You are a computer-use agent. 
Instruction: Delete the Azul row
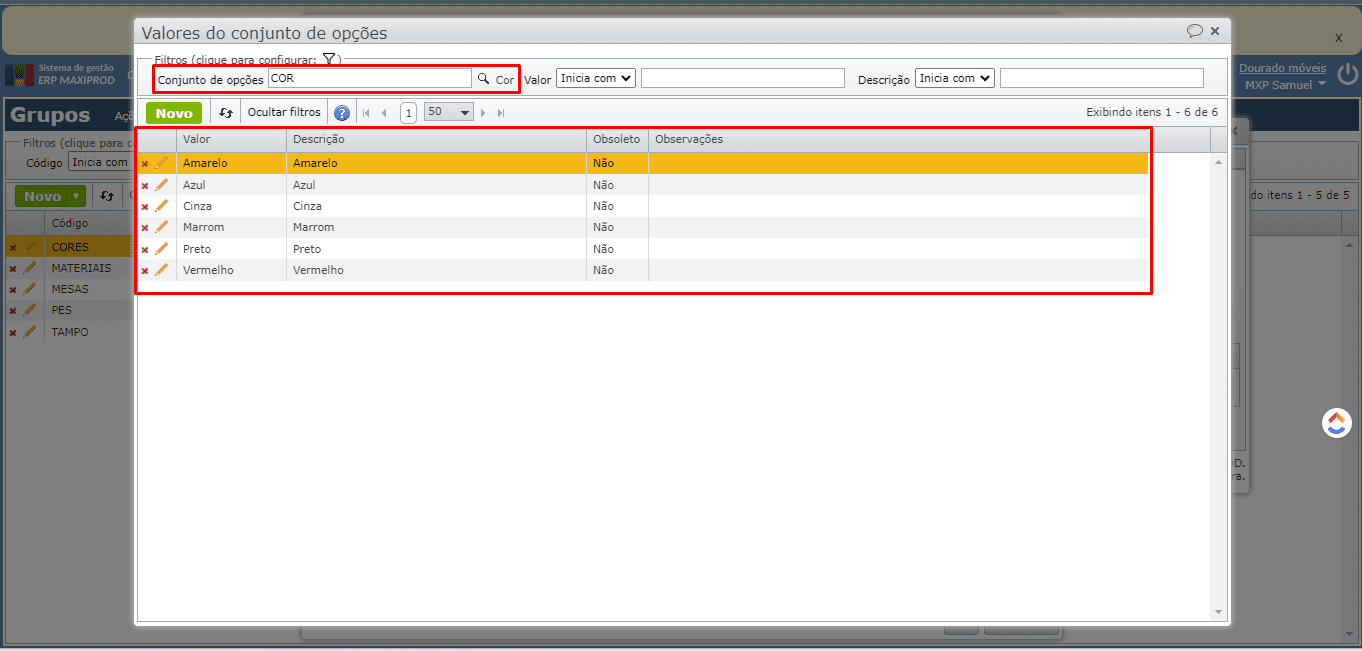[145, 186]
